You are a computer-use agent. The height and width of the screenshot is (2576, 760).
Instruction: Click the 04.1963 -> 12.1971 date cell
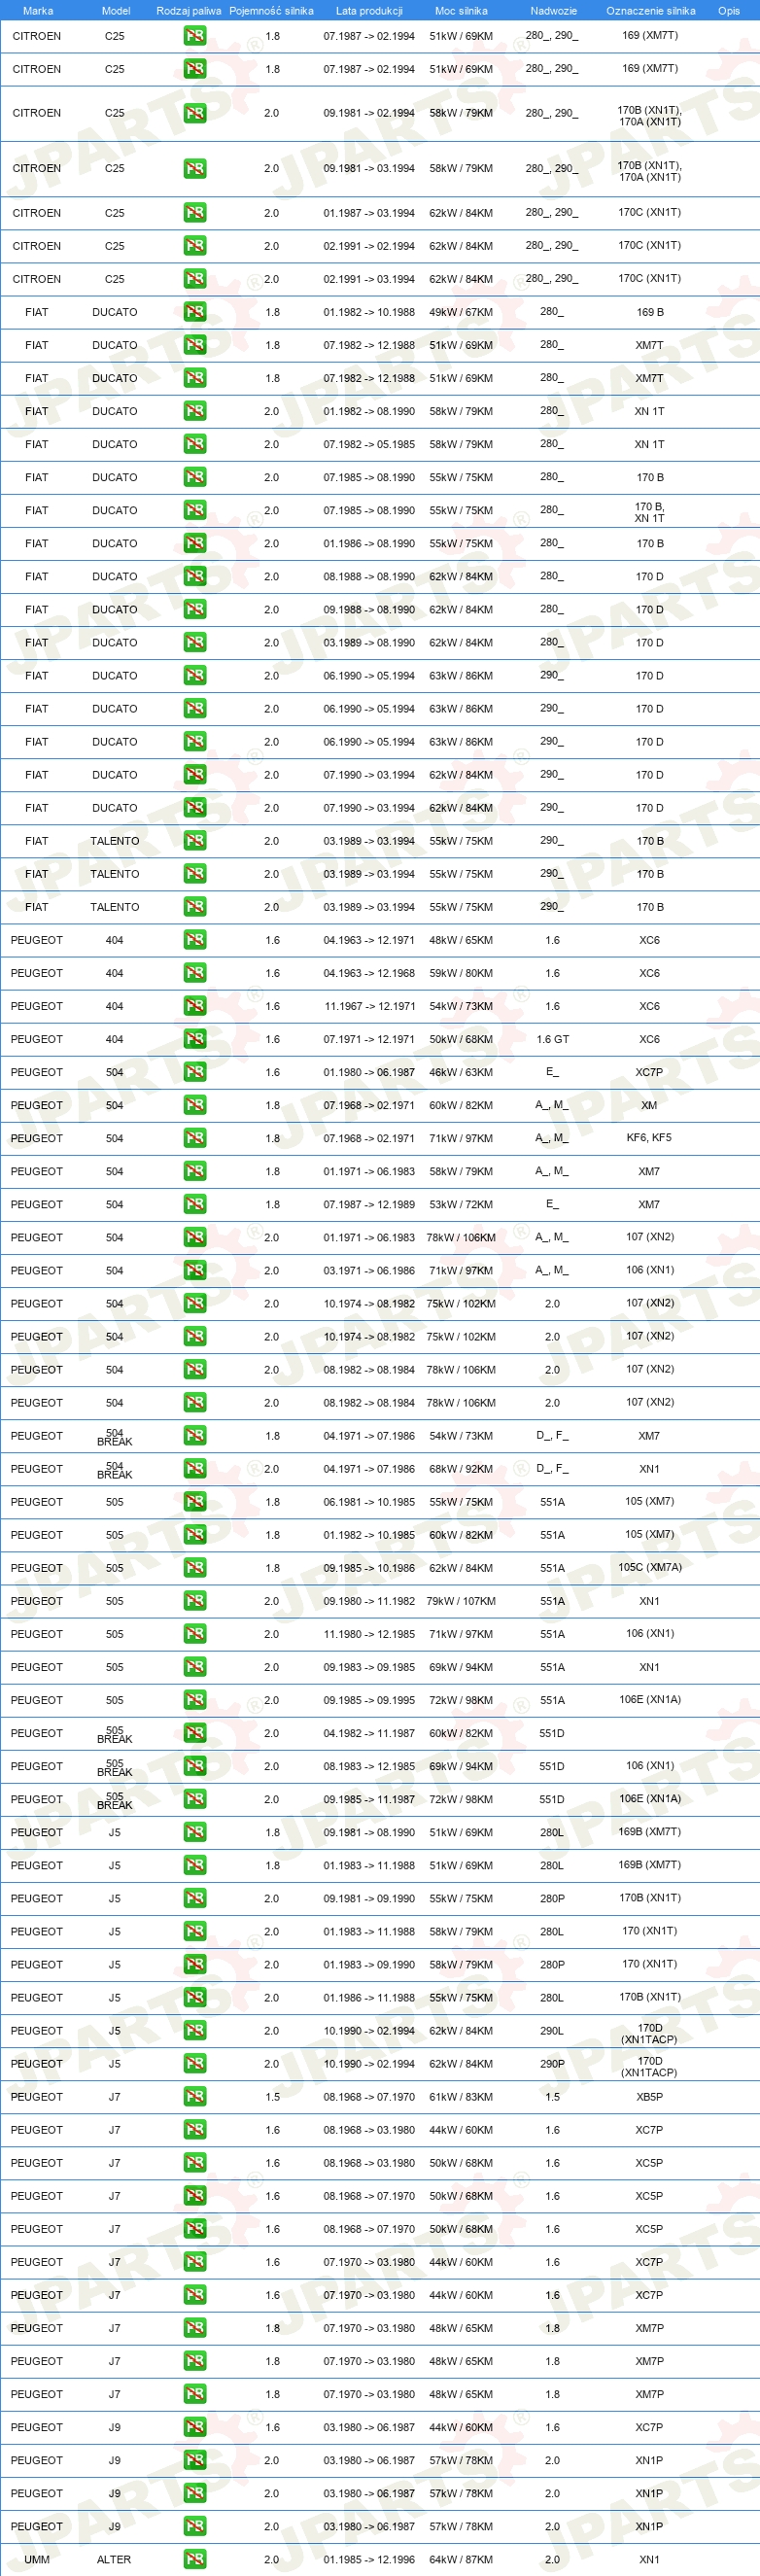tap(369, 940)
